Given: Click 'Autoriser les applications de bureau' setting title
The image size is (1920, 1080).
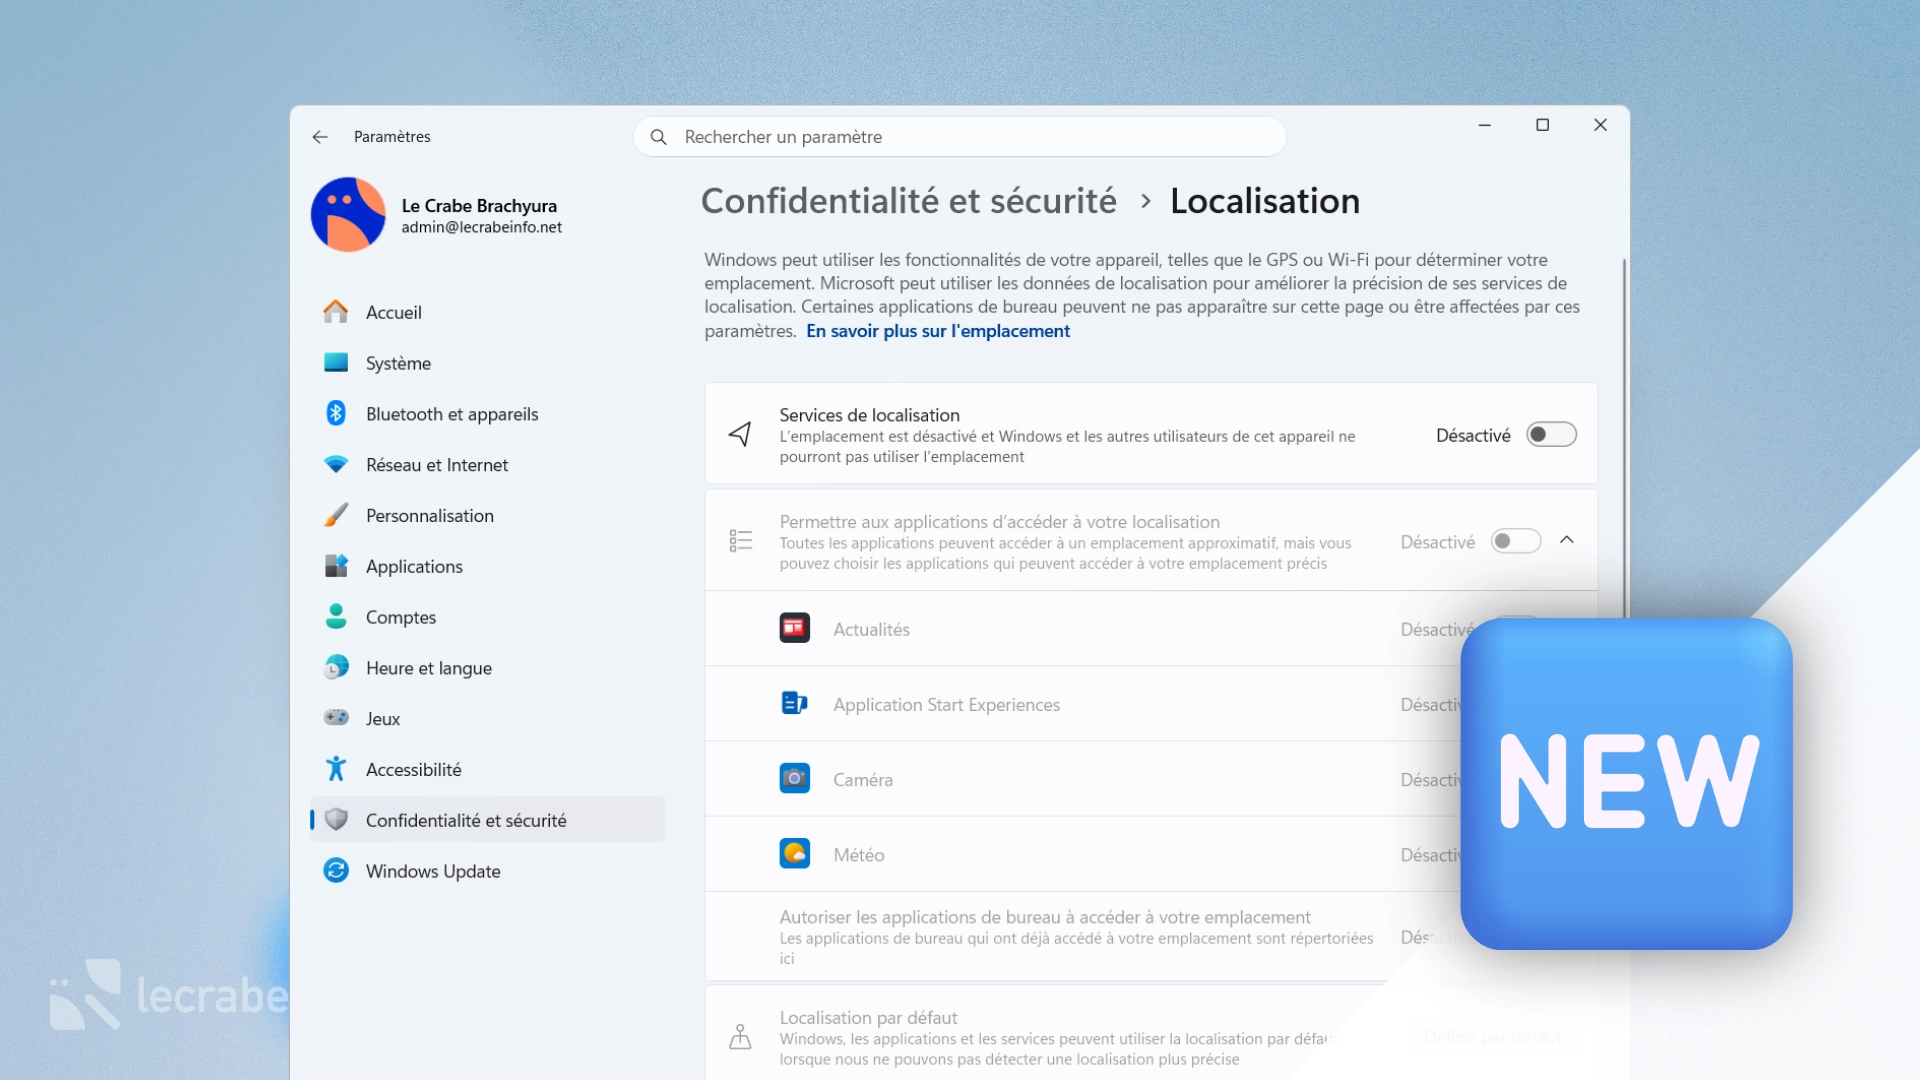Looking at the screenshot, I should coord(1045,917).
